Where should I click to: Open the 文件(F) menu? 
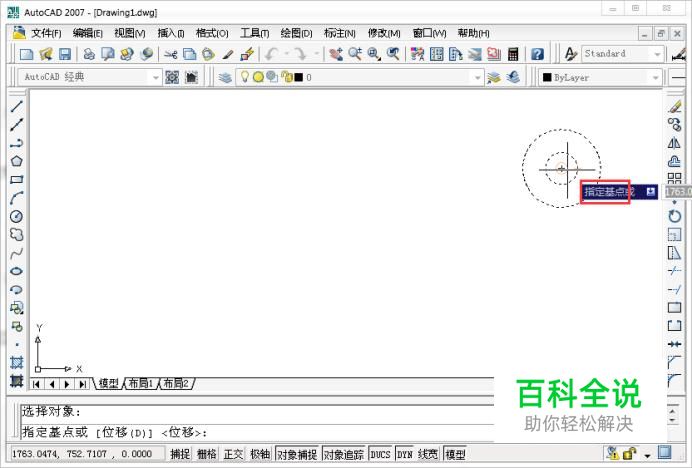point(46,33)
